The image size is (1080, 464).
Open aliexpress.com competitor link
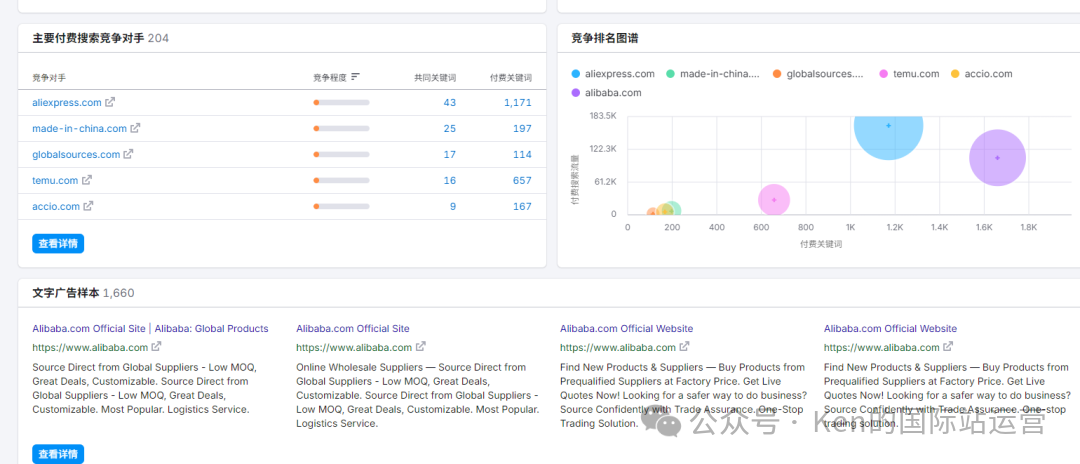[67, 102]
